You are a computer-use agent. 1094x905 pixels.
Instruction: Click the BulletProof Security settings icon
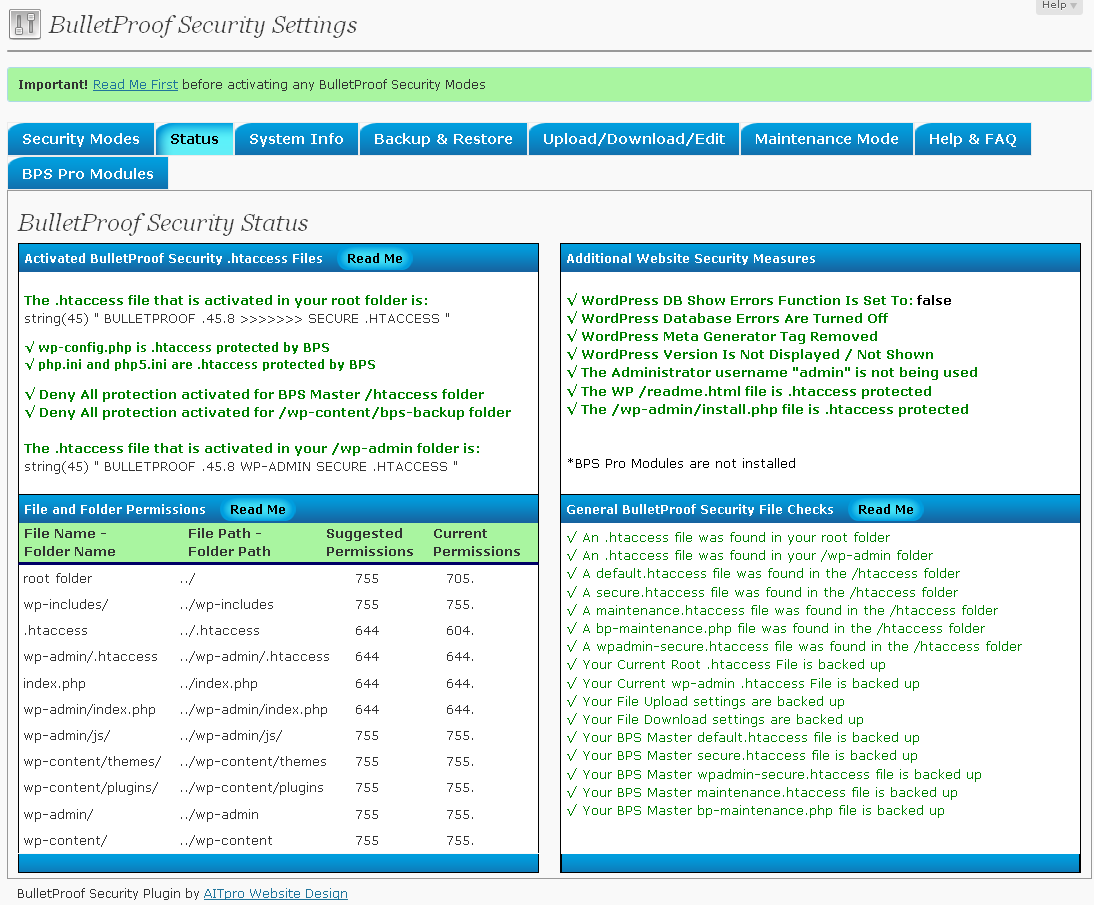point(24,24)
